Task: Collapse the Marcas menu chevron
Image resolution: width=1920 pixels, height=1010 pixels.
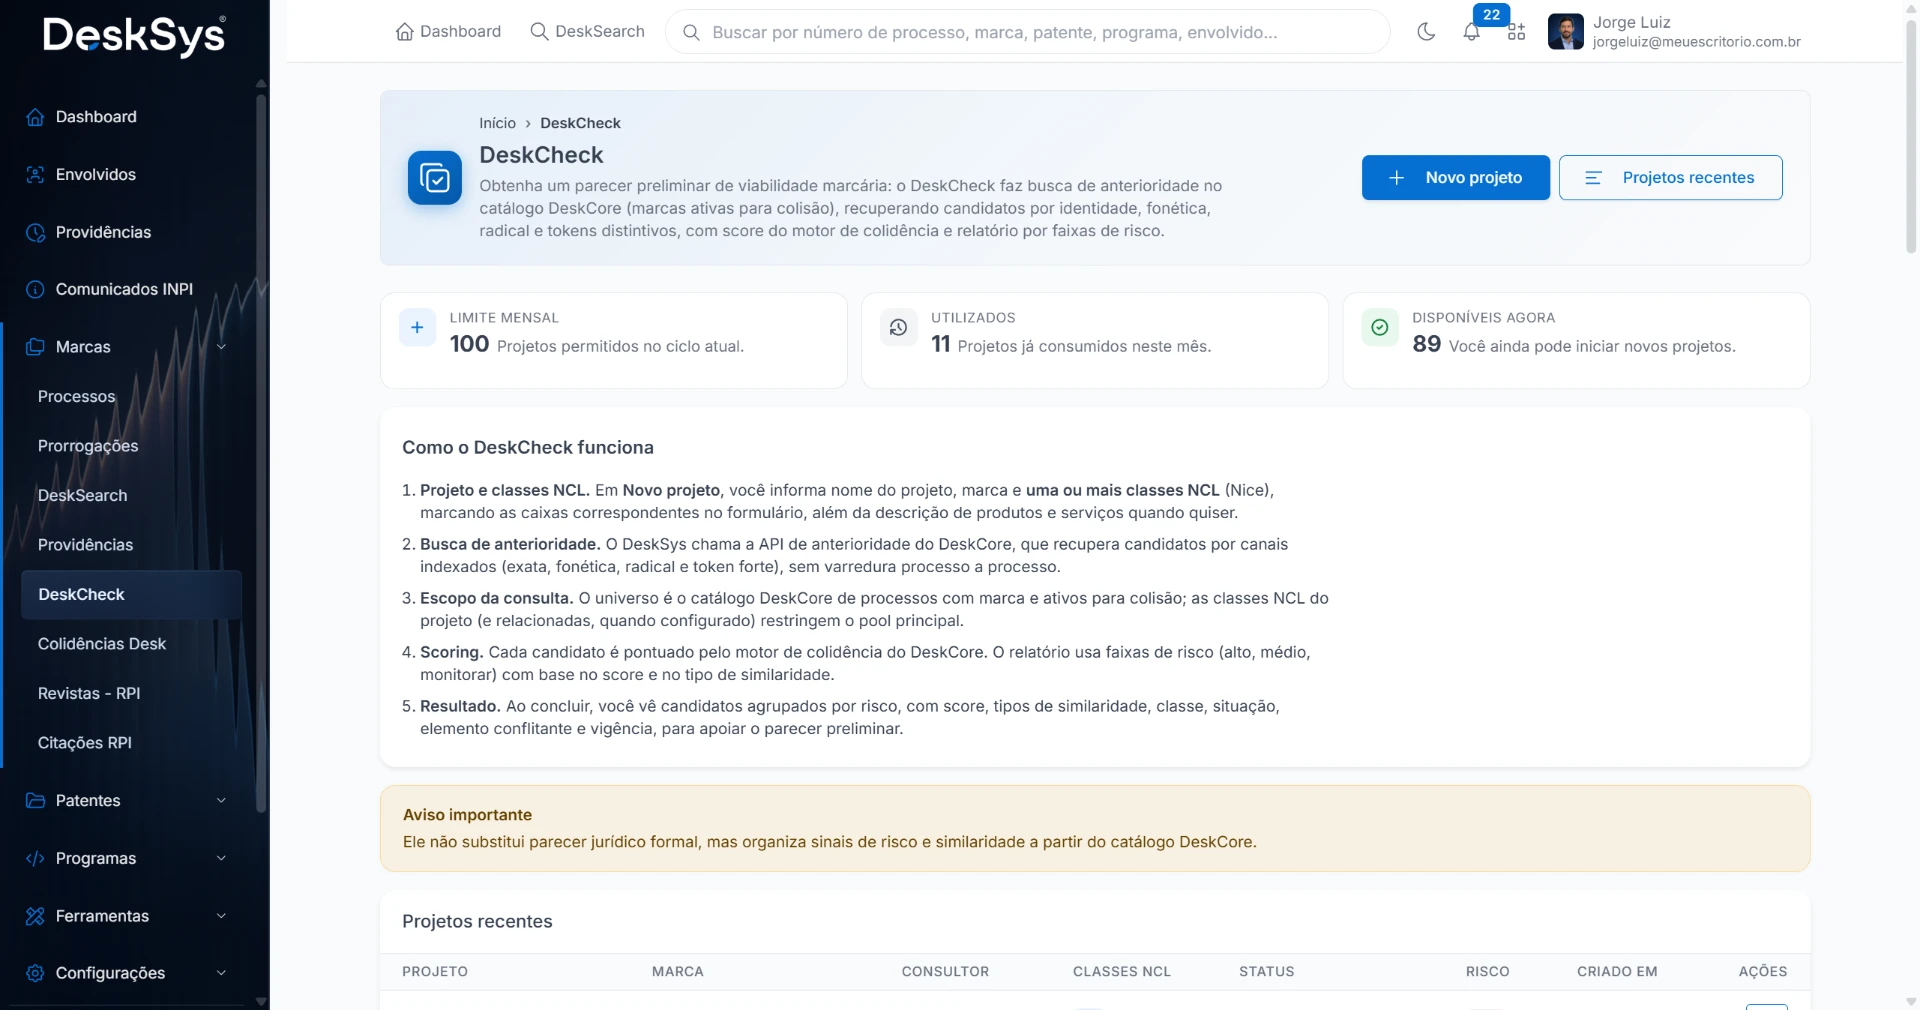Action: (222, 347)
